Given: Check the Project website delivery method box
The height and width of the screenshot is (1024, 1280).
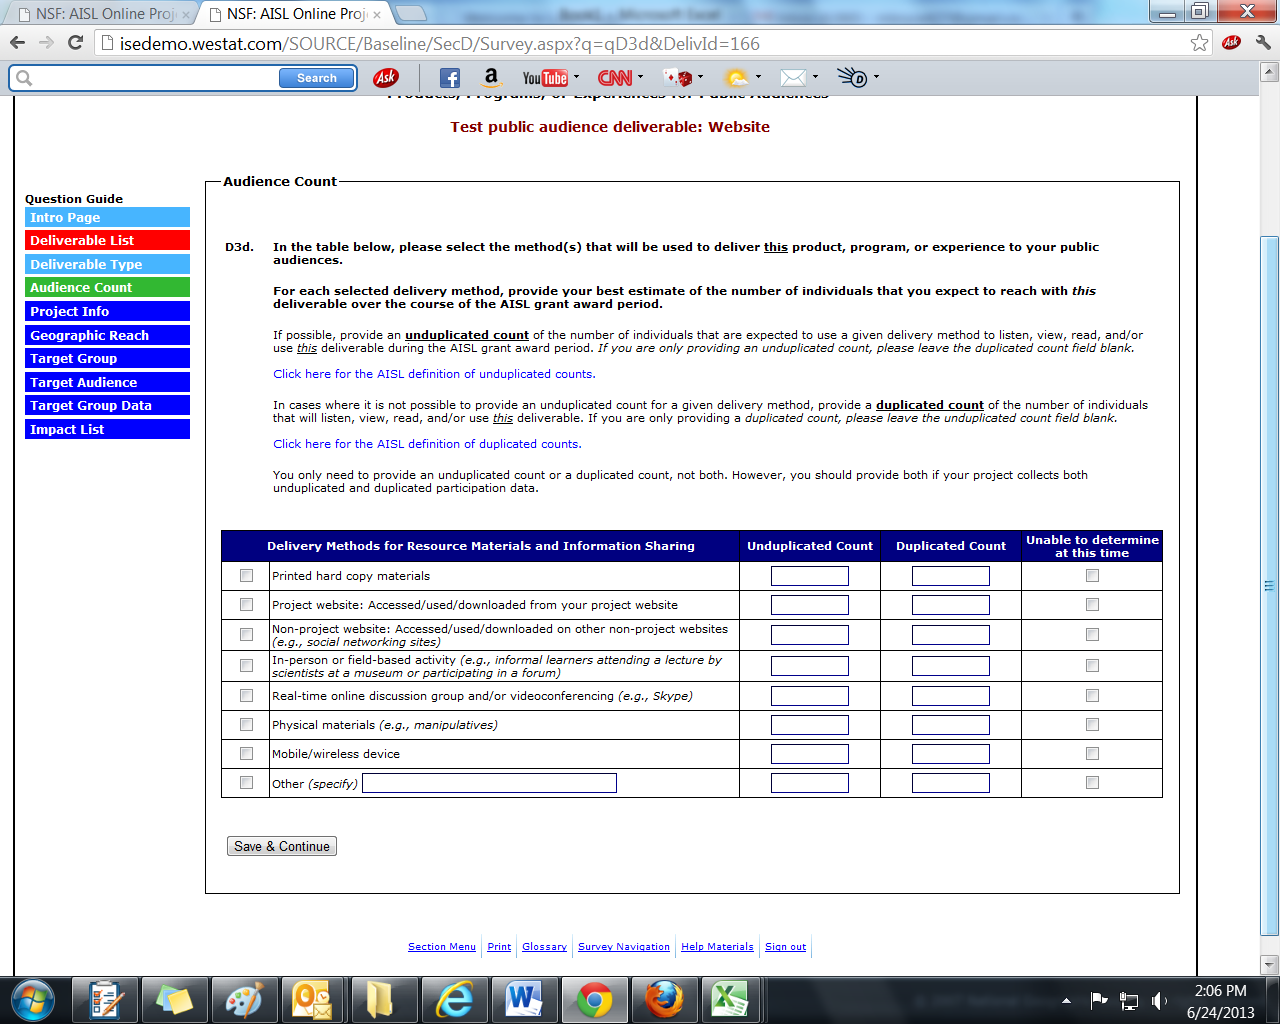Looking at the screenshot, I should coord(246,605).
